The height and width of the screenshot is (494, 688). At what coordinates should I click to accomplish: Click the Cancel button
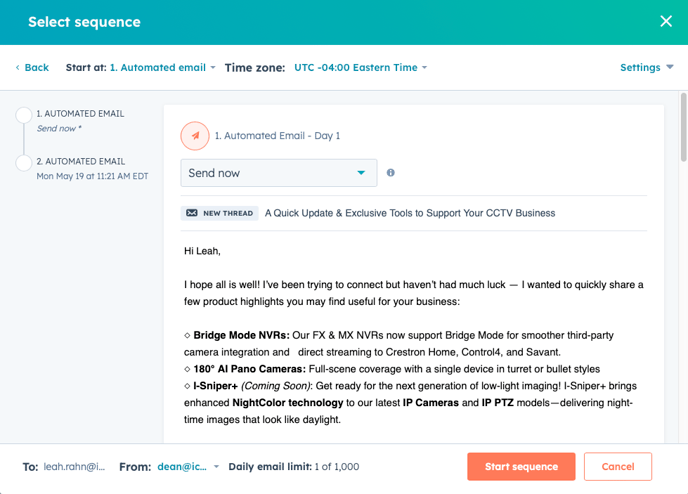point(617,467)
